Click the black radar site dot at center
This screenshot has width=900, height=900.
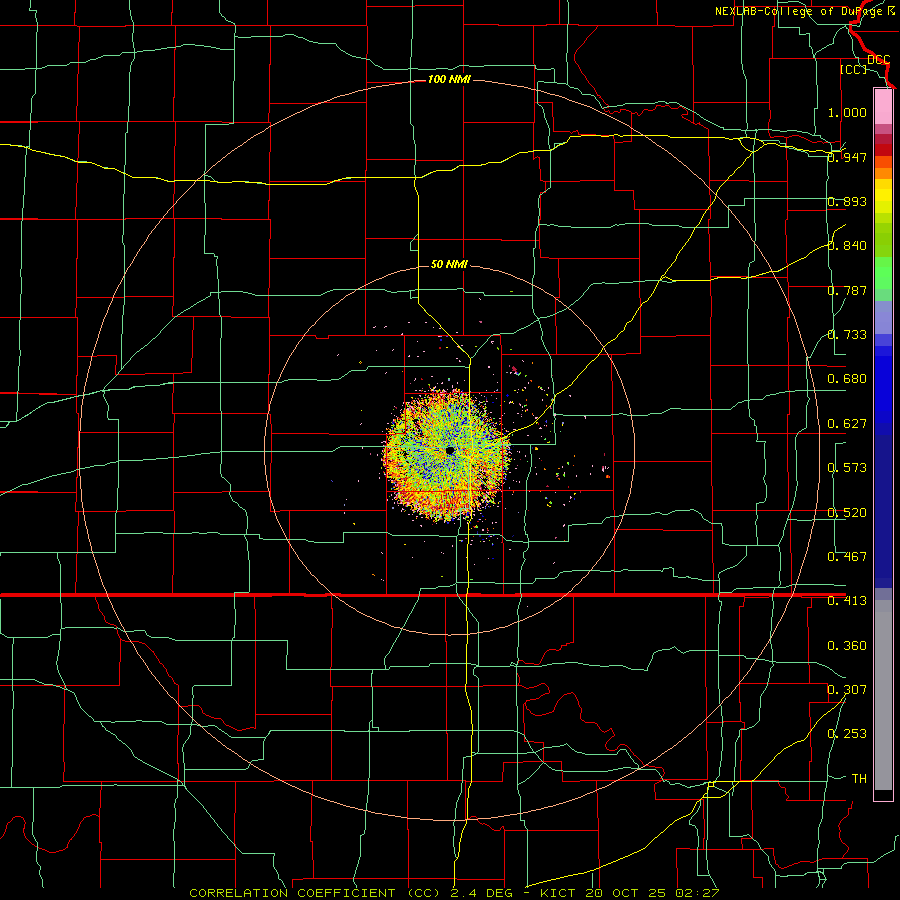pos(450,451)
